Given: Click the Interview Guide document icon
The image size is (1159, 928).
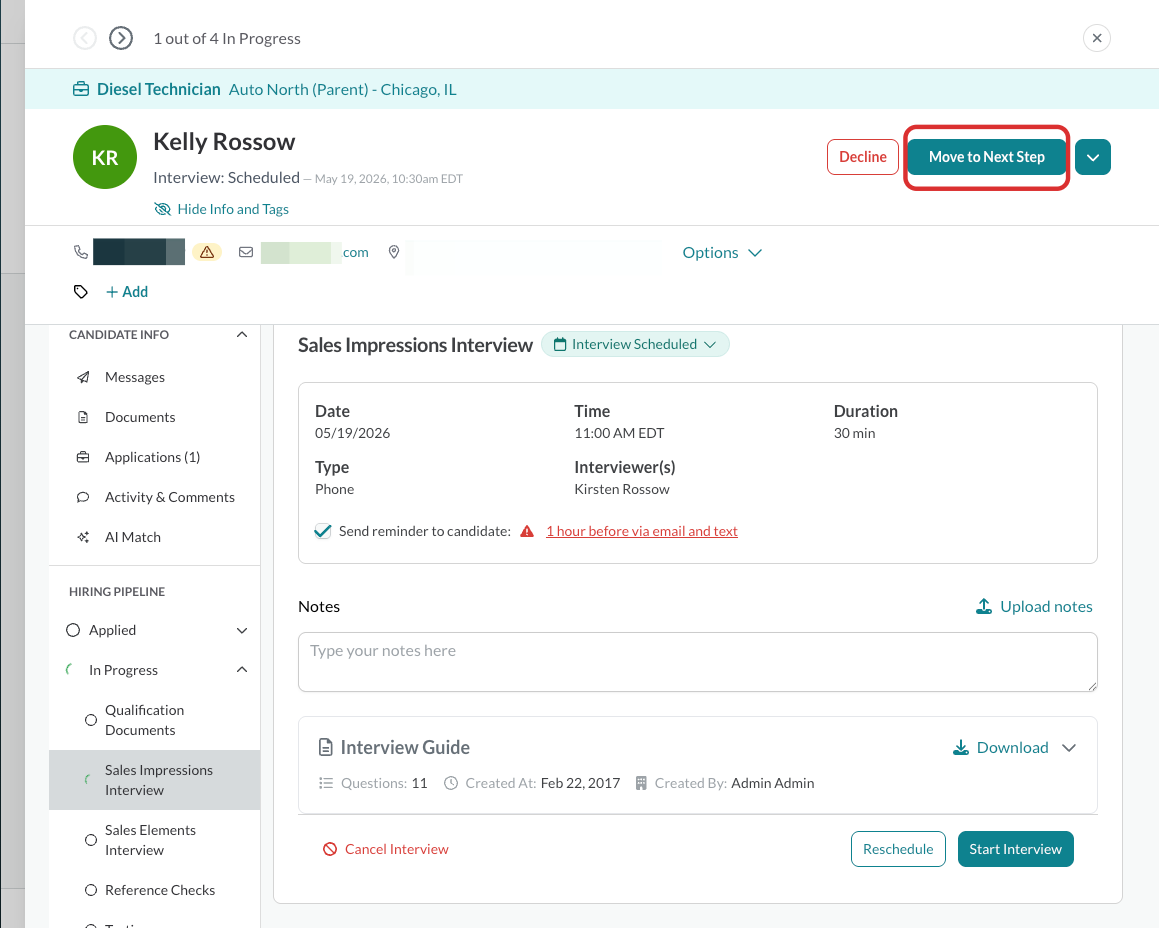Looking at the screenshot, I should point(325,748).
